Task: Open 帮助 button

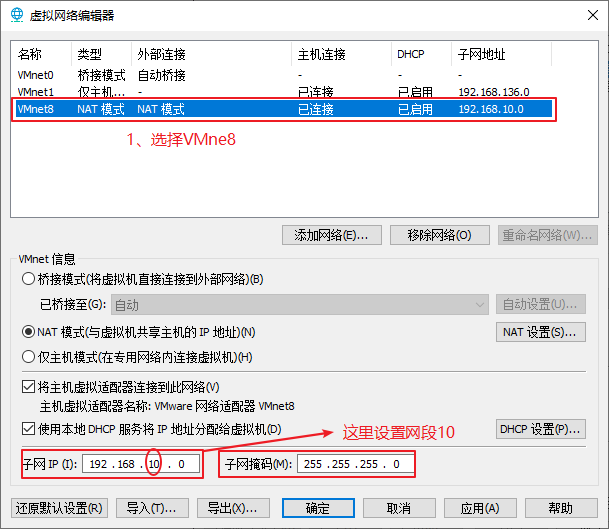Action: pos(561,508)
